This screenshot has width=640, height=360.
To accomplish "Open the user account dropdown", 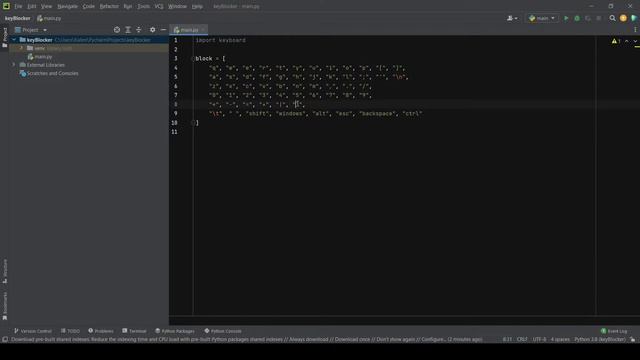I will tap(512, 18).
